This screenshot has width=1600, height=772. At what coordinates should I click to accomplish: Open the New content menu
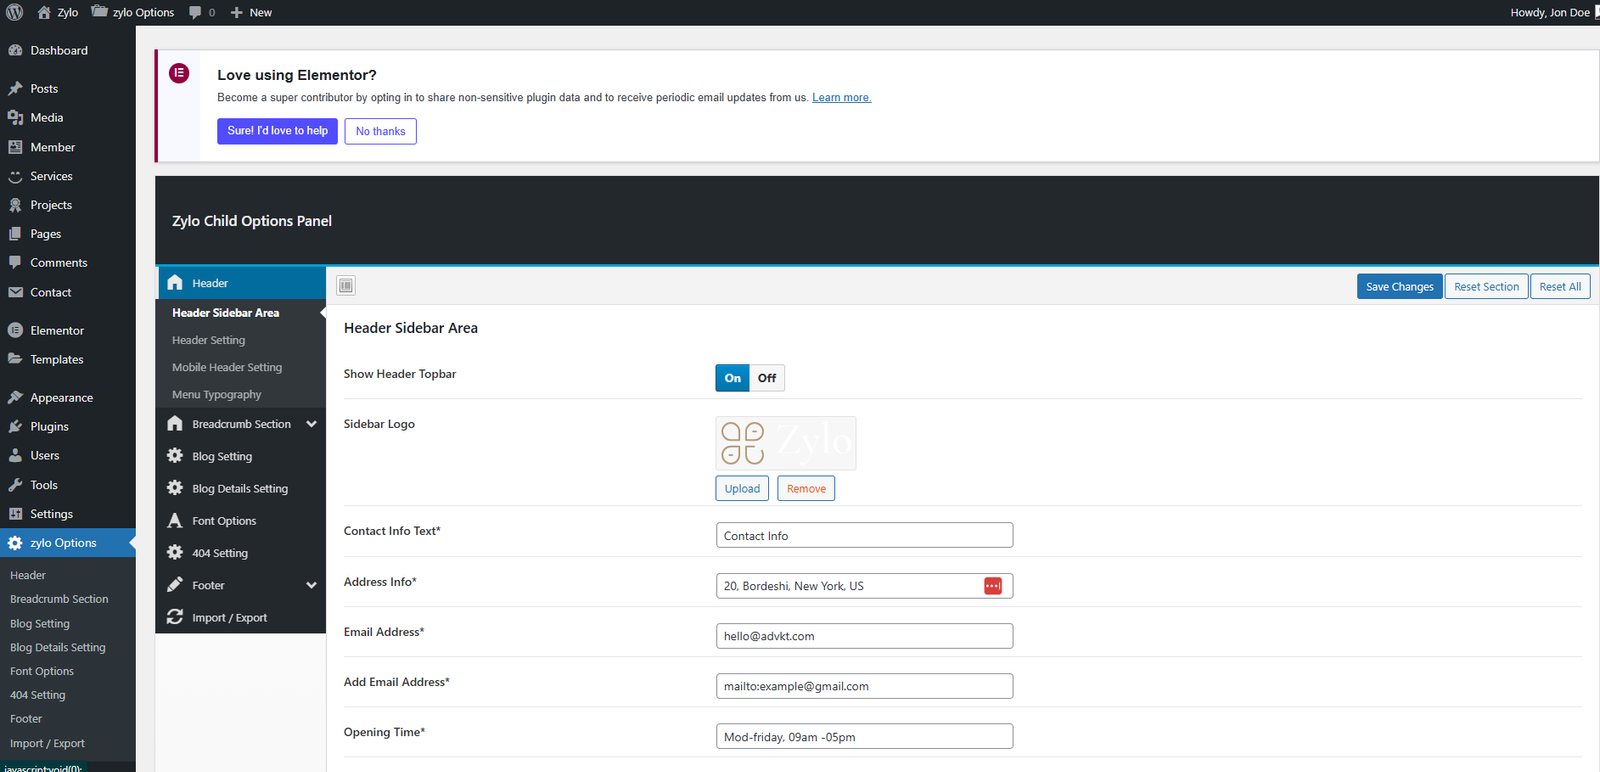251,12
